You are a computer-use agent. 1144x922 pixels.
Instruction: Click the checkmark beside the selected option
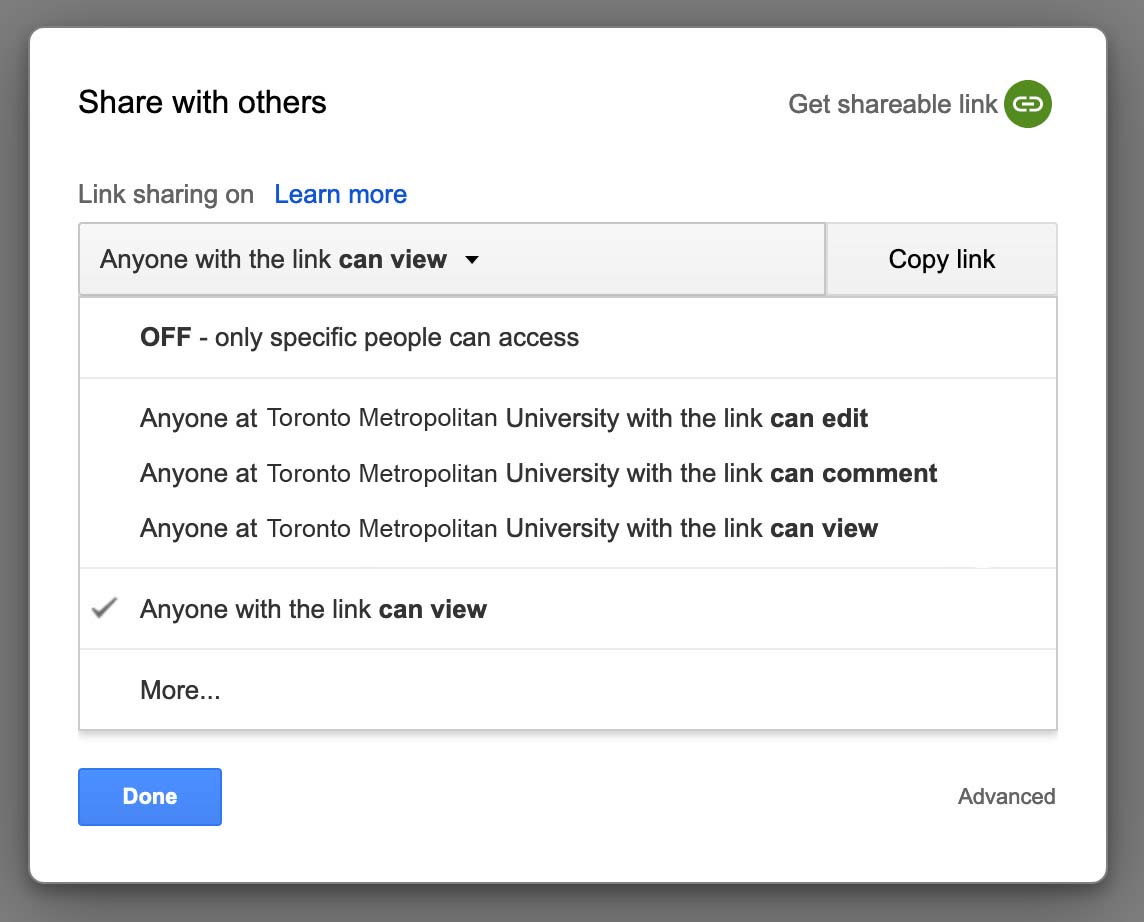(x=104, y=608)
